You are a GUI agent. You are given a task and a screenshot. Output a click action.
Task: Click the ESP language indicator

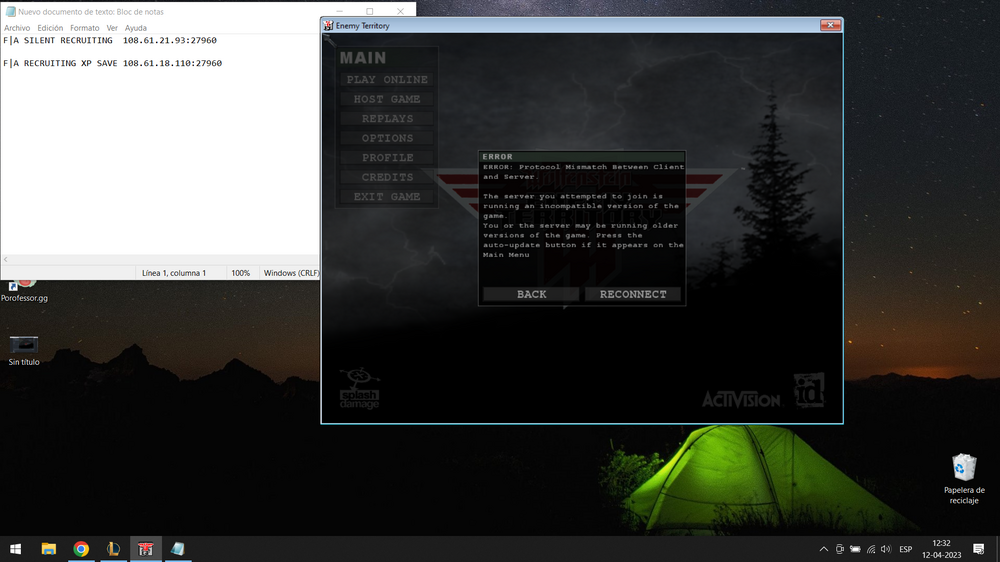(x=906, y=549)
